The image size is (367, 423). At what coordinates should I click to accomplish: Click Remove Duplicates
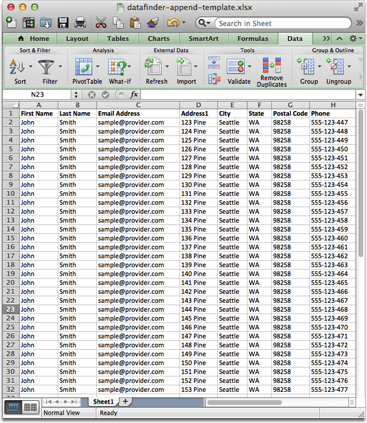click(x=272, y=72)
